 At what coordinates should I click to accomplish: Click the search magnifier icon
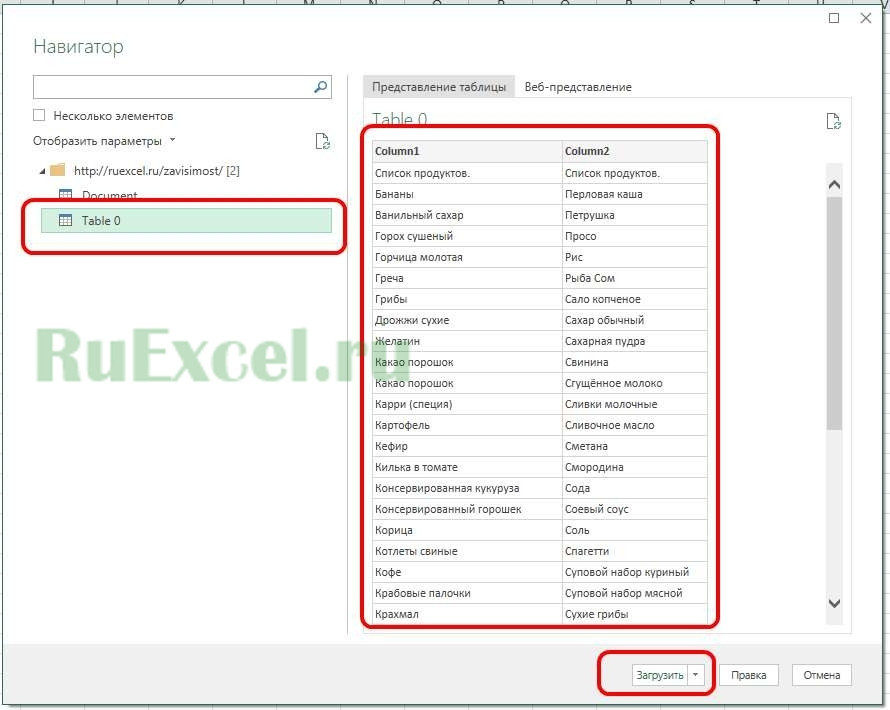click(x=320, y=87)
